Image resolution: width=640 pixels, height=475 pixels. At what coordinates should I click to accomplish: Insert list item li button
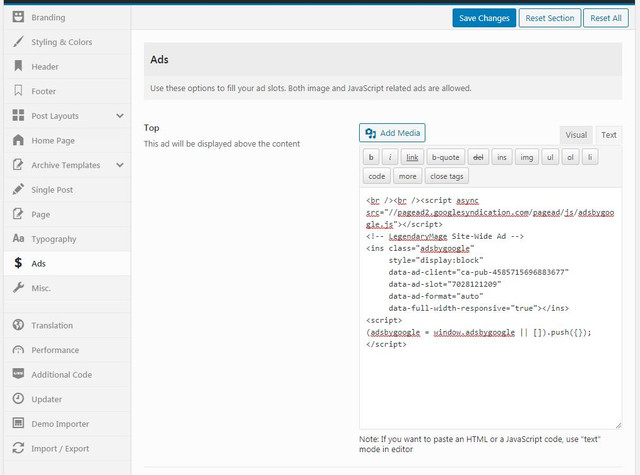click(x=590, y=157)
